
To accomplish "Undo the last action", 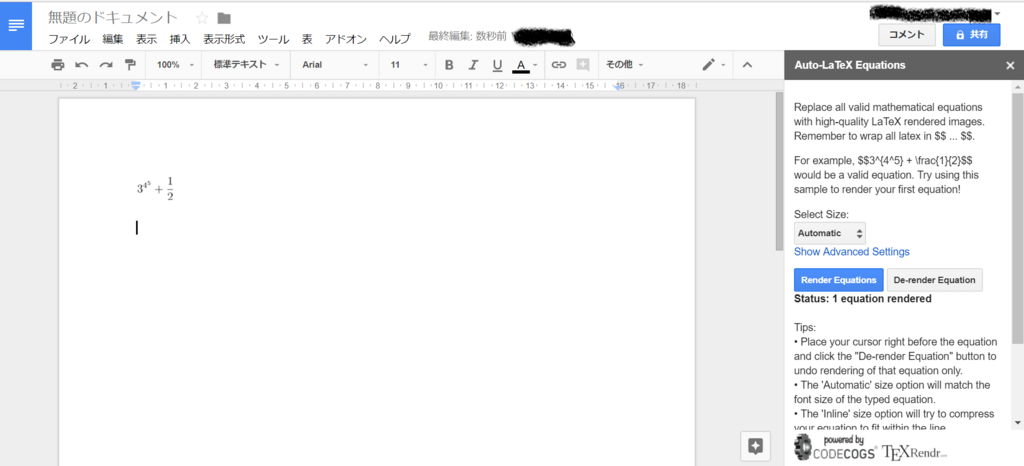I will click(x=82, y=65).
